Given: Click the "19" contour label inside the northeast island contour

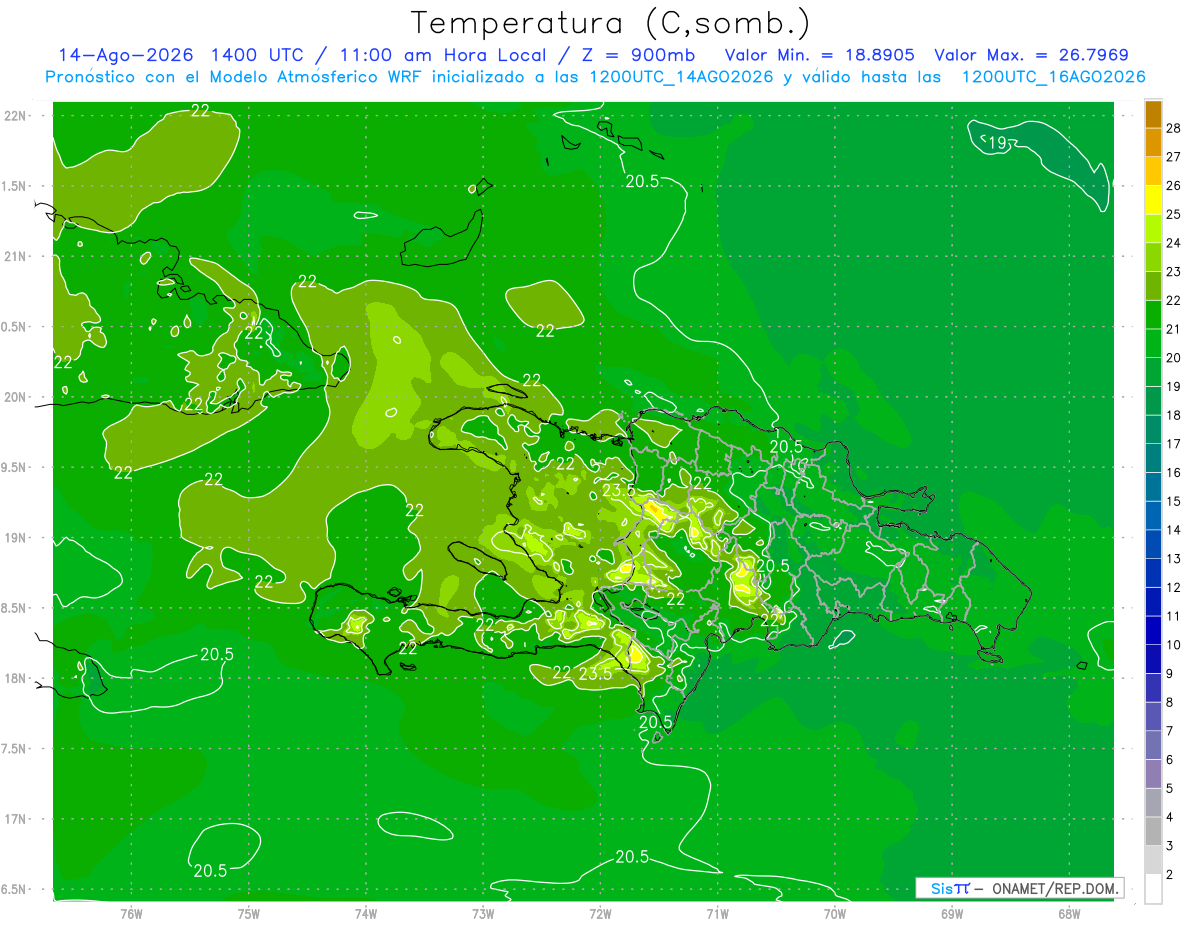Looking at the screenshot, I should click(996, 144).
